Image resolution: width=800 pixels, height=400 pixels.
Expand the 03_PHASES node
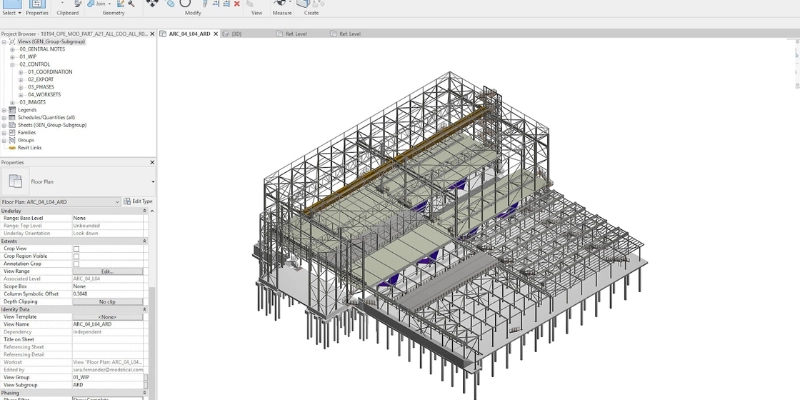pos(21,87)
